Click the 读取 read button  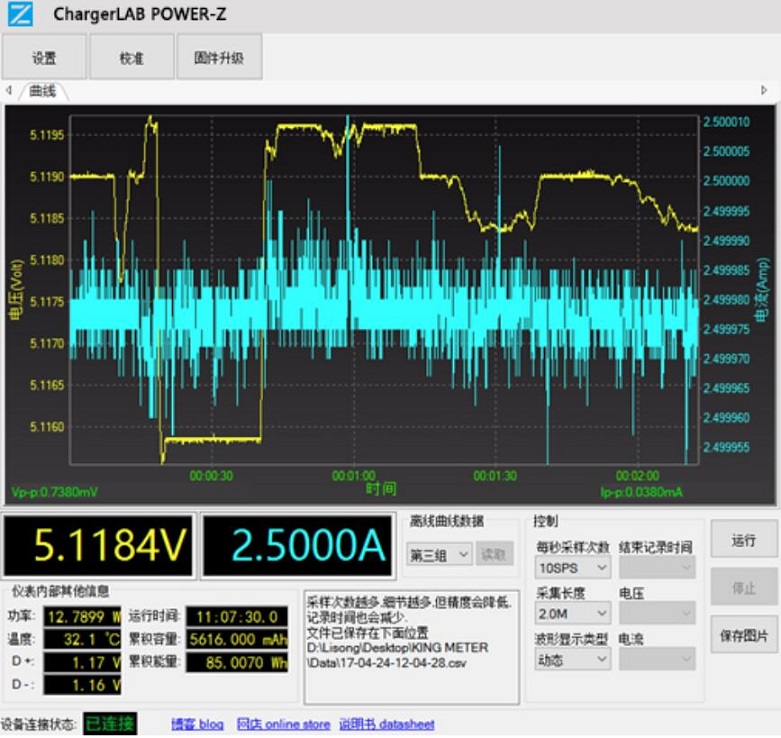click(494, 554)
